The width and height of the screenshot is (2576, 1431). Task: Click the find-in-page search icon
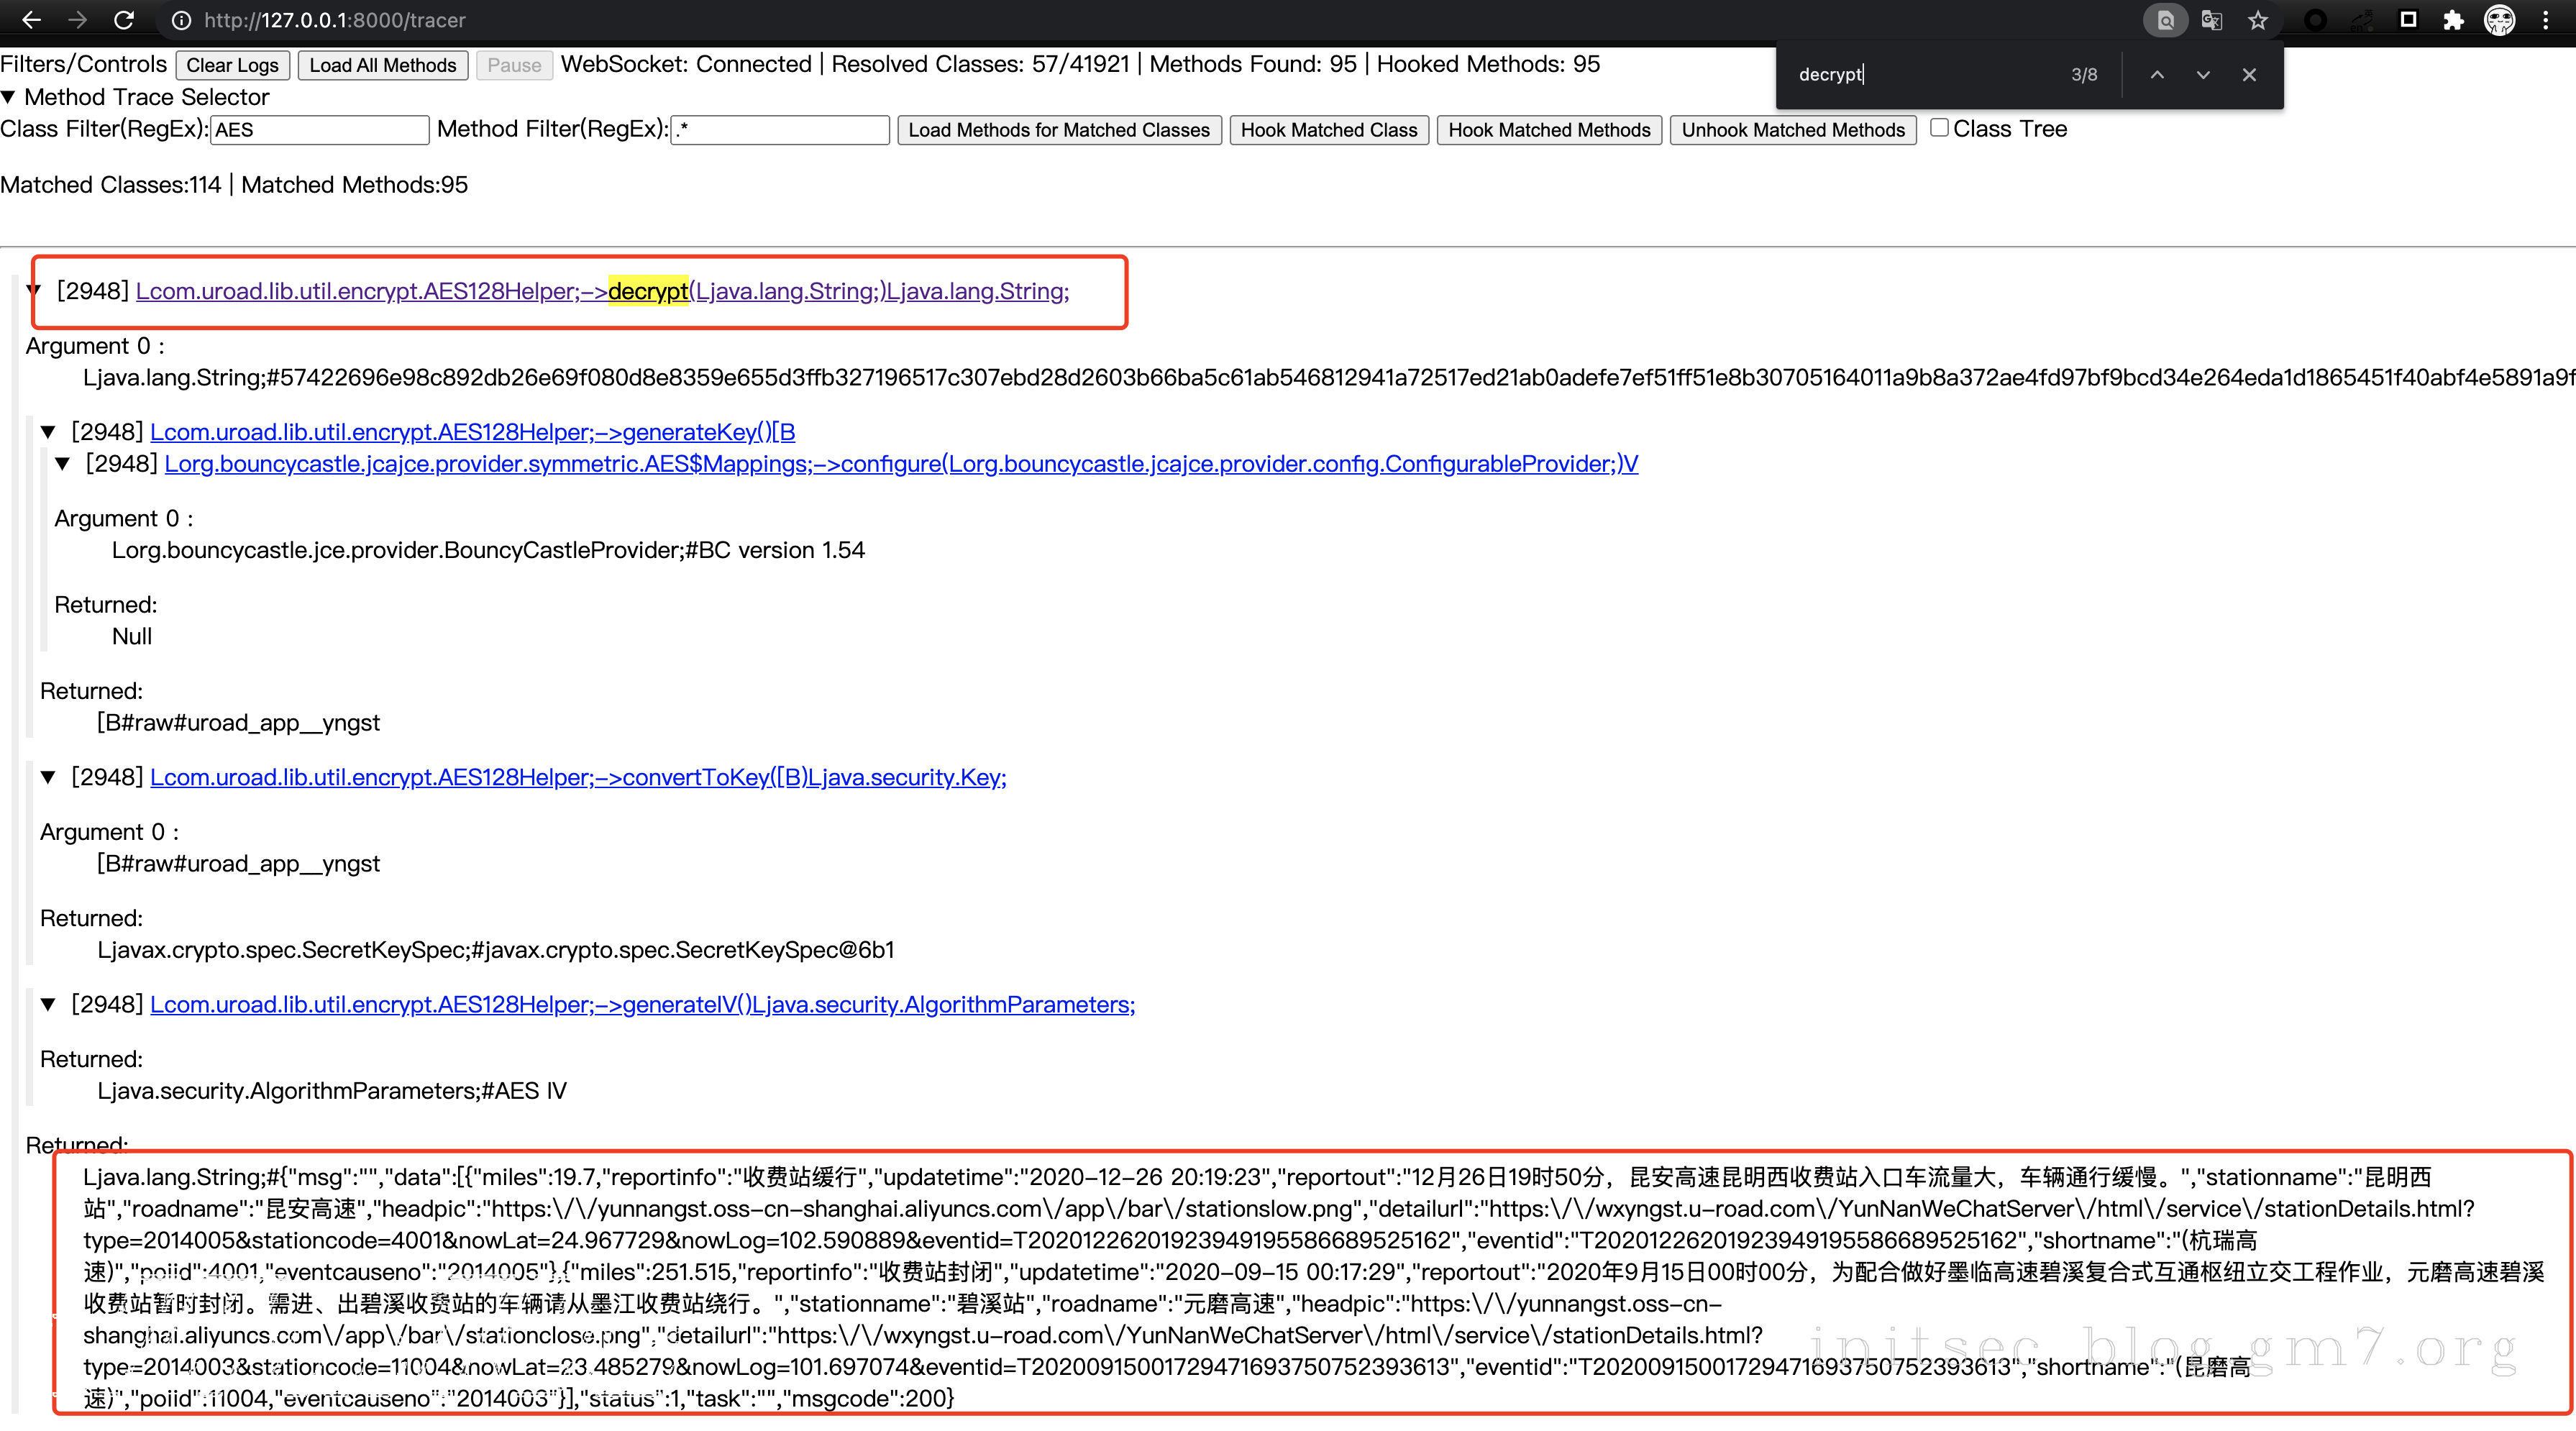(2165, 20)
